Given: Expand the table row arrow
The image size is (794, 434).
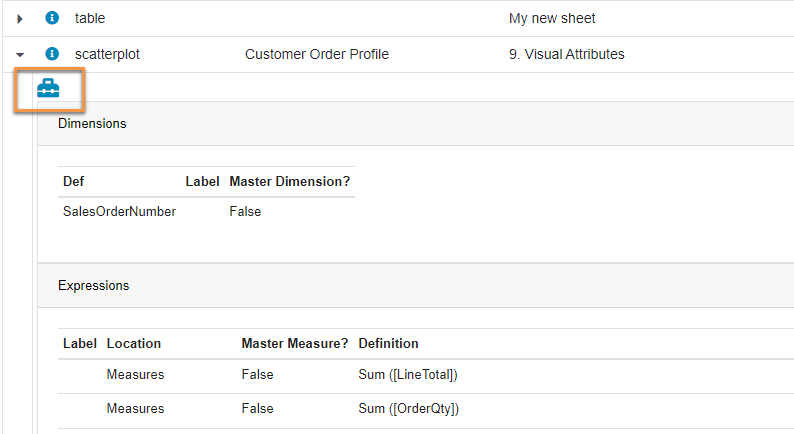Looking at the screenshot, I should (x=20, y=18).
